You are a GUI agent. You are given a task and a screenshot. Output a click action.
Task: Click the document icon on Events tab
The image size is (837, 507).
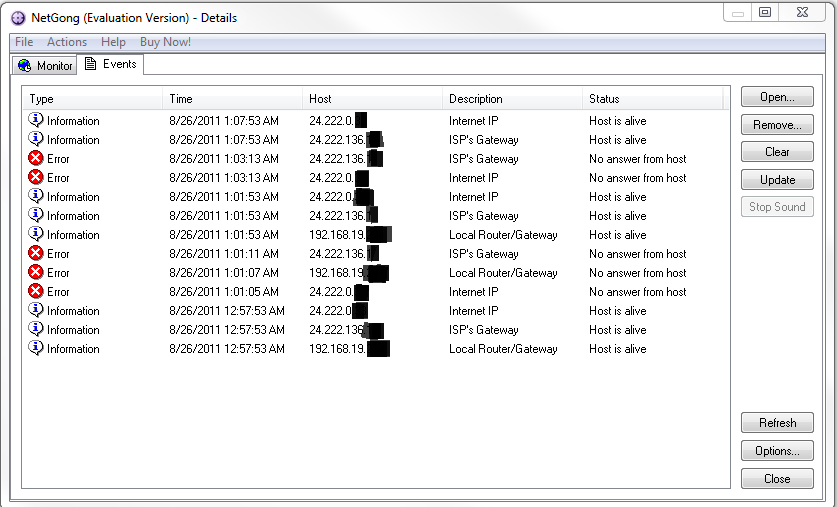click(91, 65)
